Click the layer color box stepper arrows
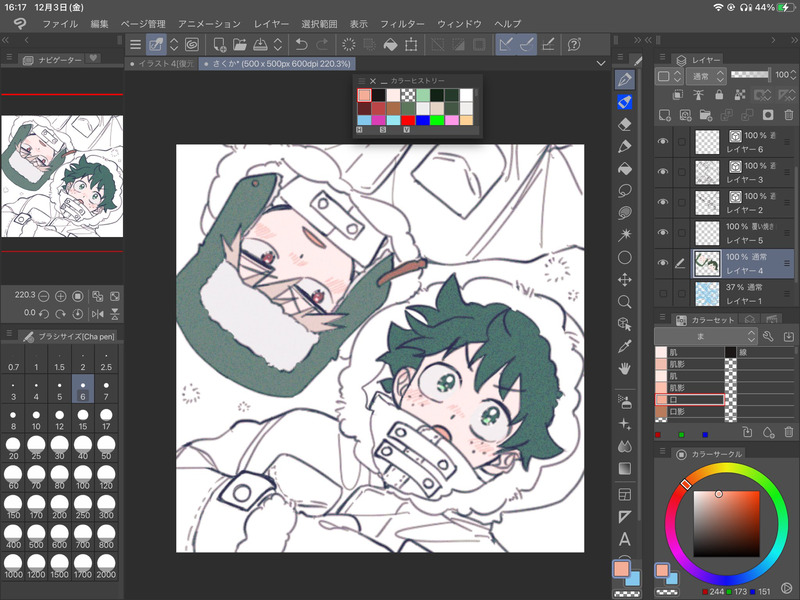Viewport: 800px width, 600px height. 678,77
